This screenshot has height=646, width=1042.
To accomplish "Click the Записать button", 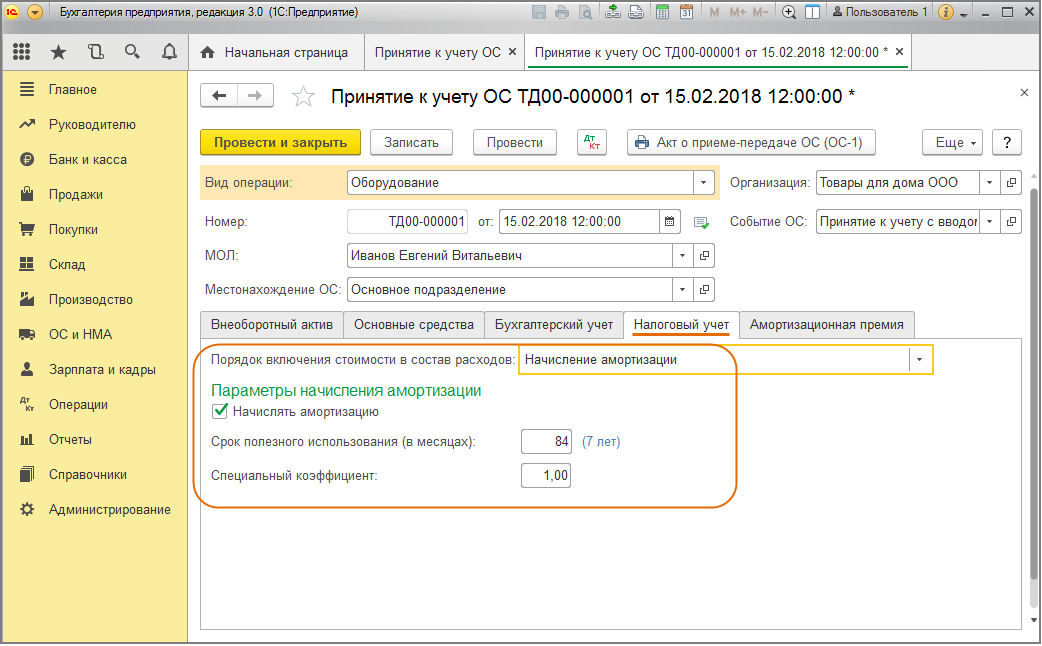I will [411, 142].
